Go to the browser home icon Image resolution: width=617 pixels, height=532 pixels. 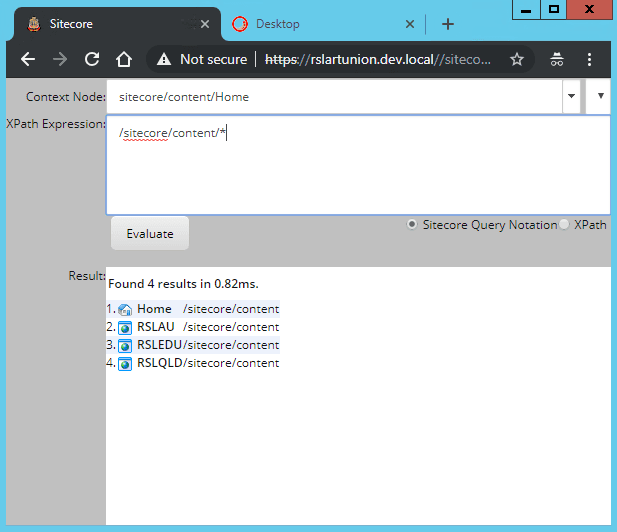124,59
